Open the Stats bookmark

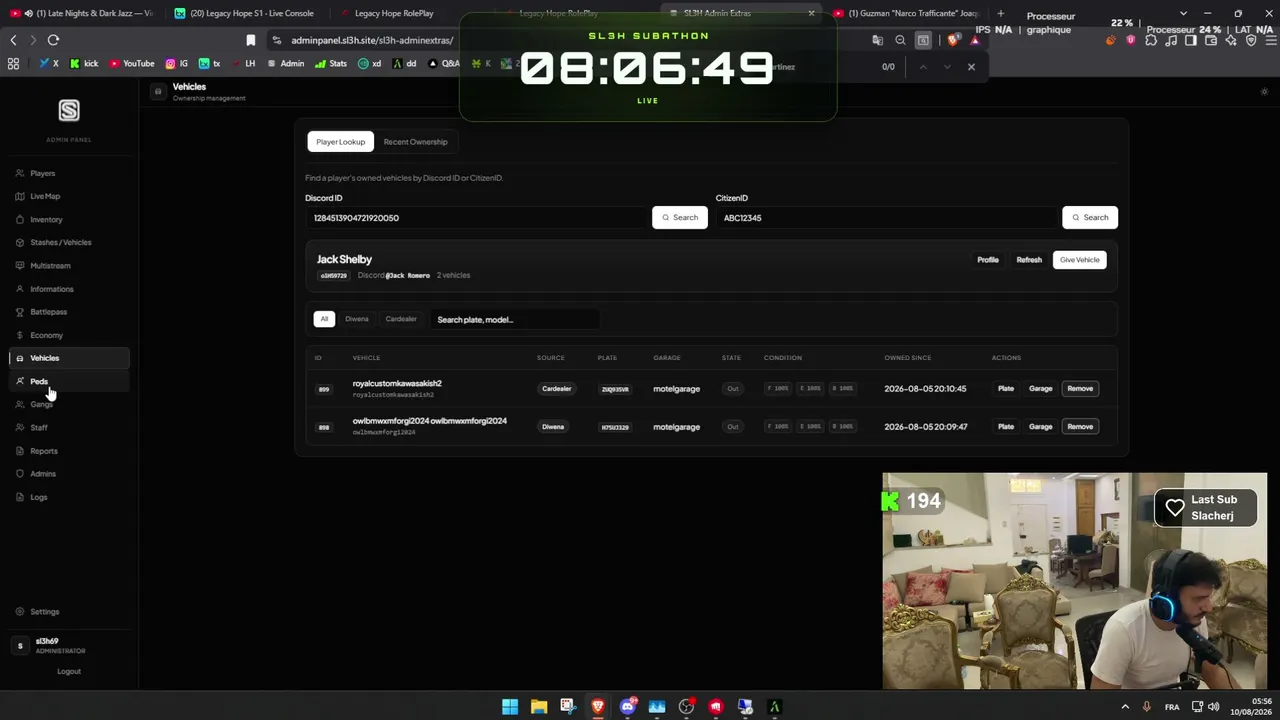pyautogui.click(x=331, y=64)
